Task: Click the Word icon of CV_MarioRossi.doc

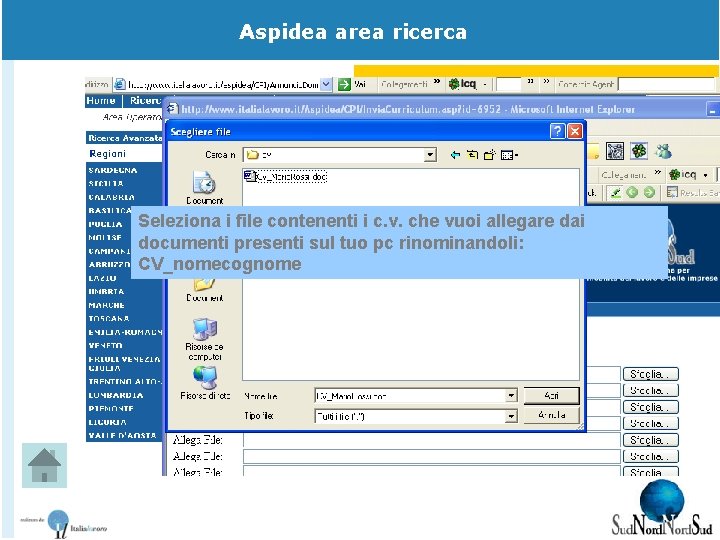Action: tap(249, 176)
